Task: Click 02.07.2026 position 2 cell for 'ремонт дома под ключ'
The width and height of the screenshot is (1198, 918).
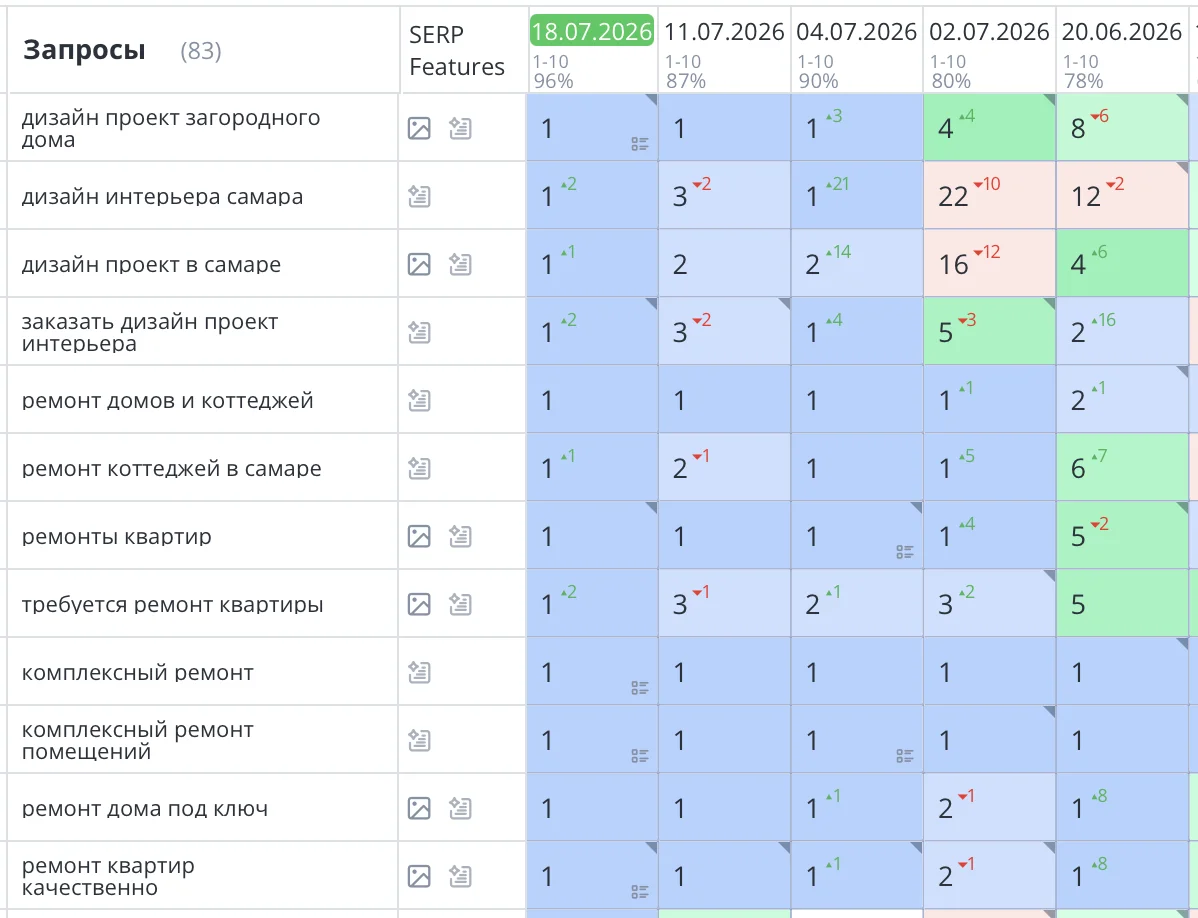Action: tap(989, 808)
